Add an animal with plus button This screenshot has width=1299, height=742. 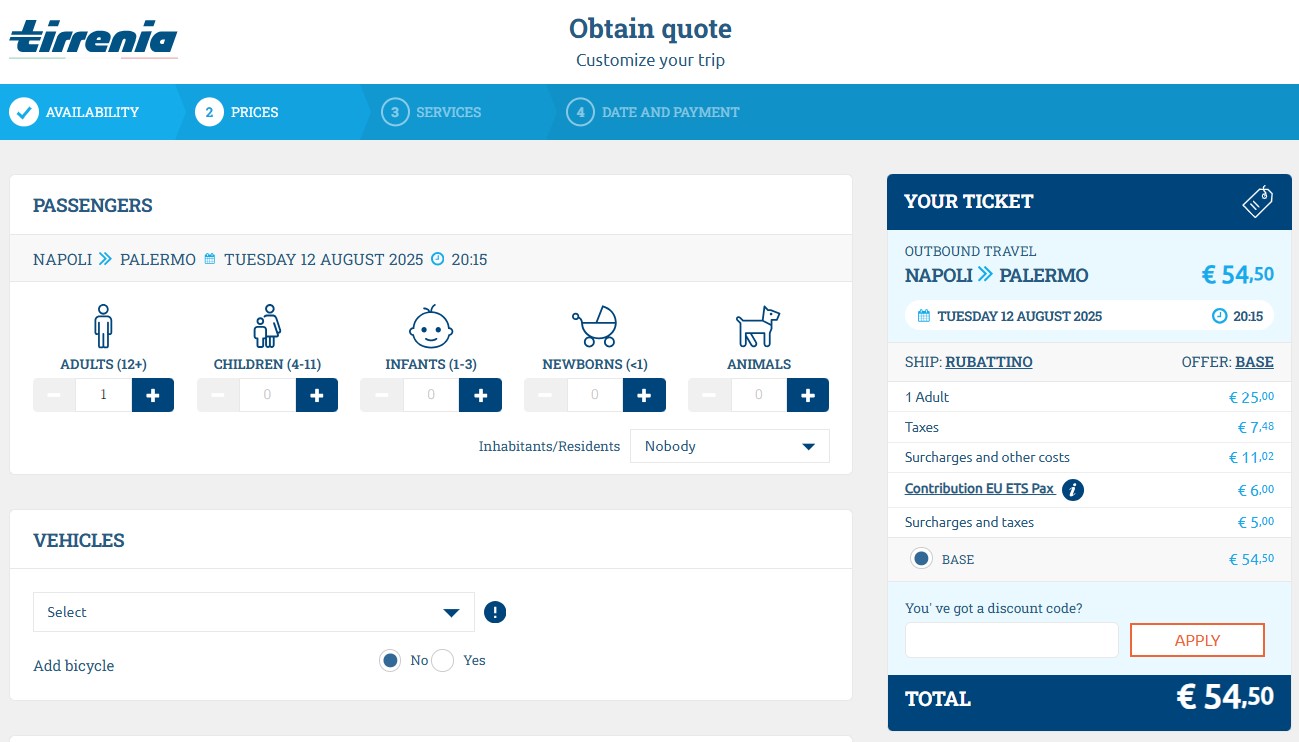coord(808,395)
